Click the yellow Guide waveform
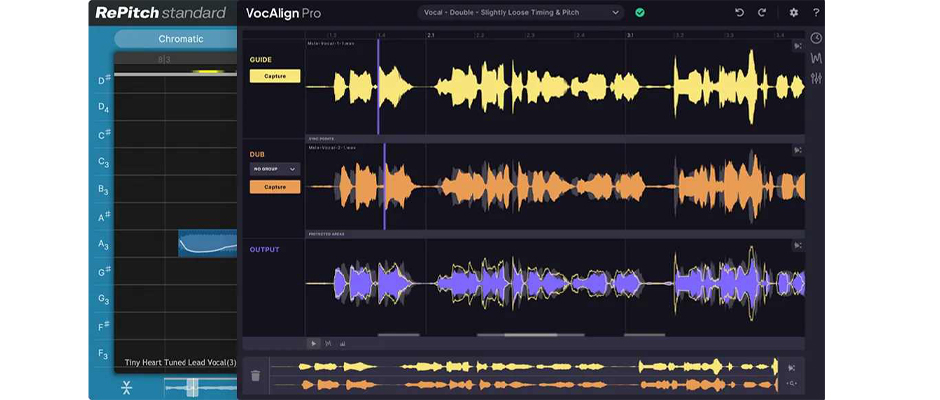 coord(555,87)
